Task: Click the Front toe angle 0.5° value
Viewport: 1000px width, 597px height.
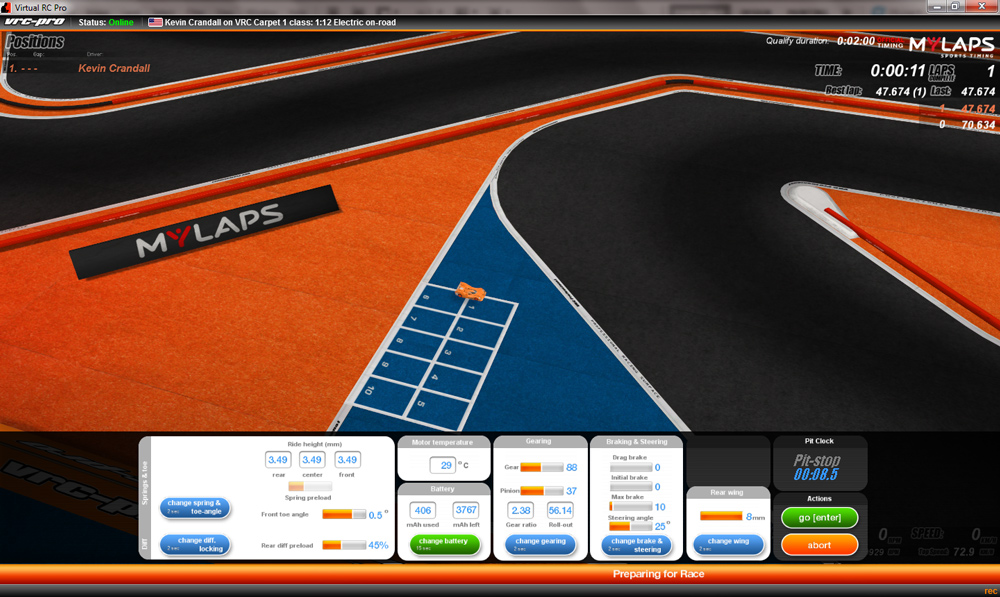Action: 378,515
